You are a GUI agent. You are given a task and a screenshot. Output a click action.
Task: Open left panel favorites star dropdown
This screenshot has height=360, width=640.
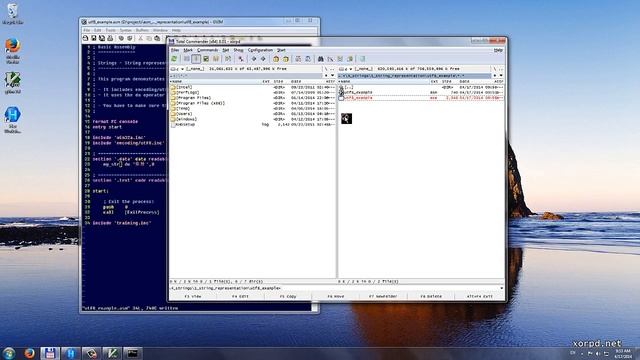(326, 76)
